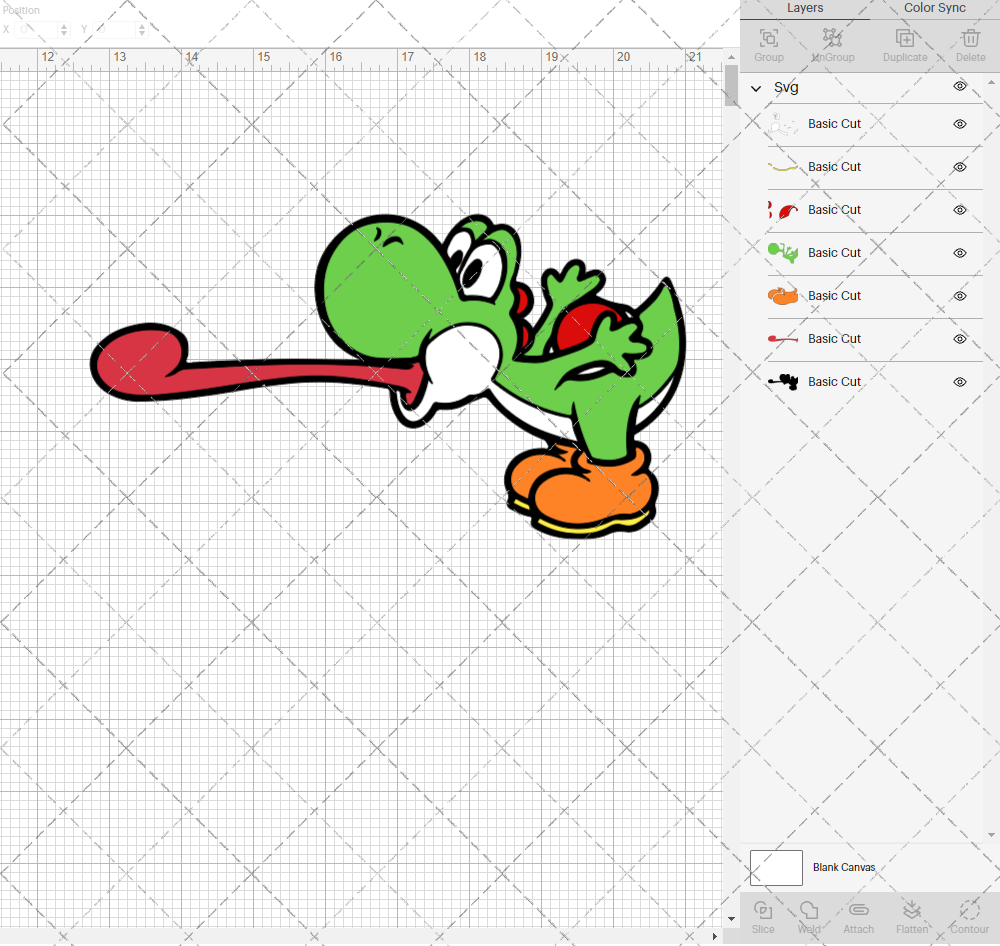Select the black outline layer thumbnail
The width and height of the screenshot is (1000, 946).
pyautogui.click(x=783, y=381)
